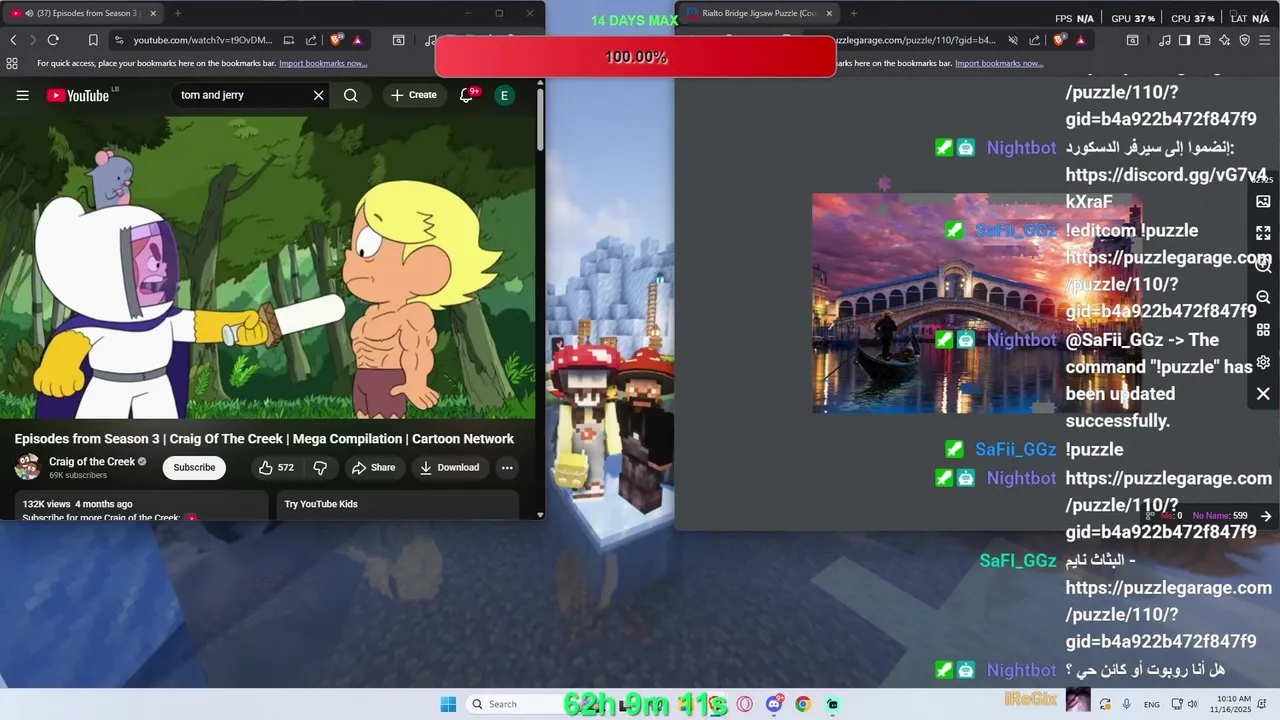The image size is (1280, 720).
Task: Open the more actions (three dots) menu
Action: tap(507, 467)
